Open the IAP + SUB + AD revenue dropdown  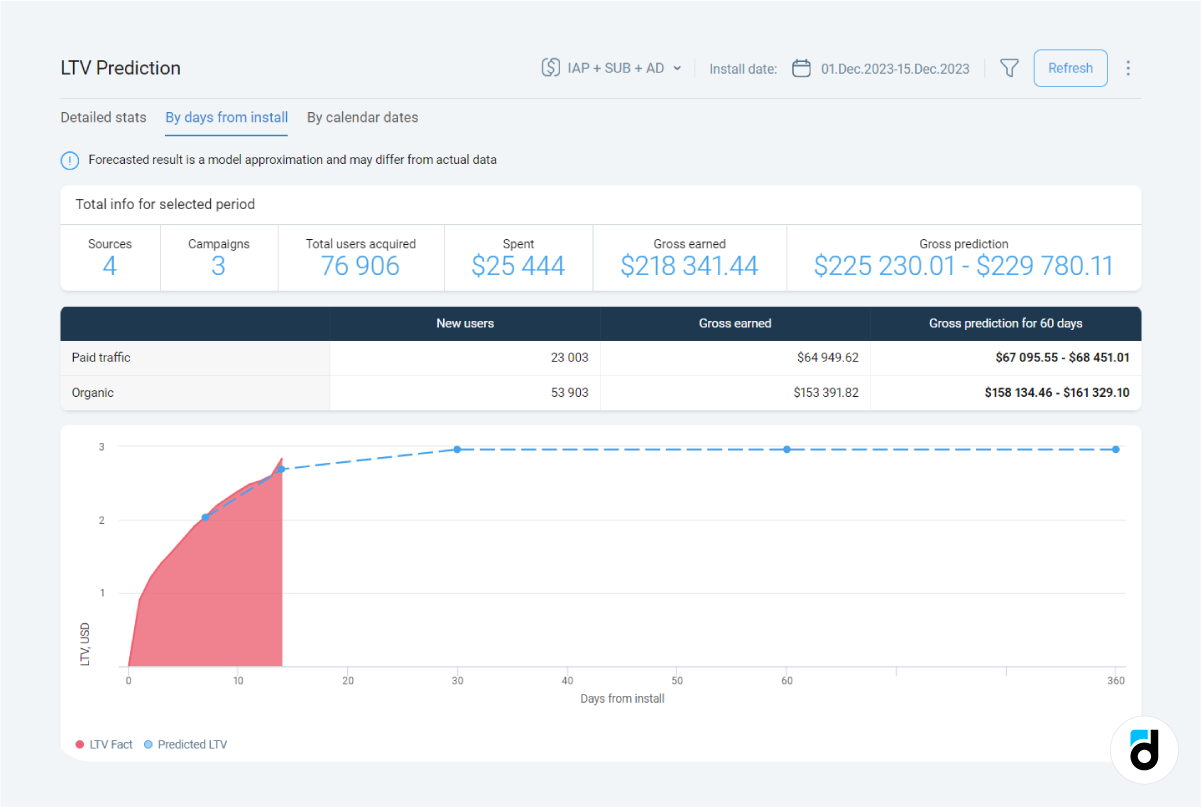click(x=611, y=68)
